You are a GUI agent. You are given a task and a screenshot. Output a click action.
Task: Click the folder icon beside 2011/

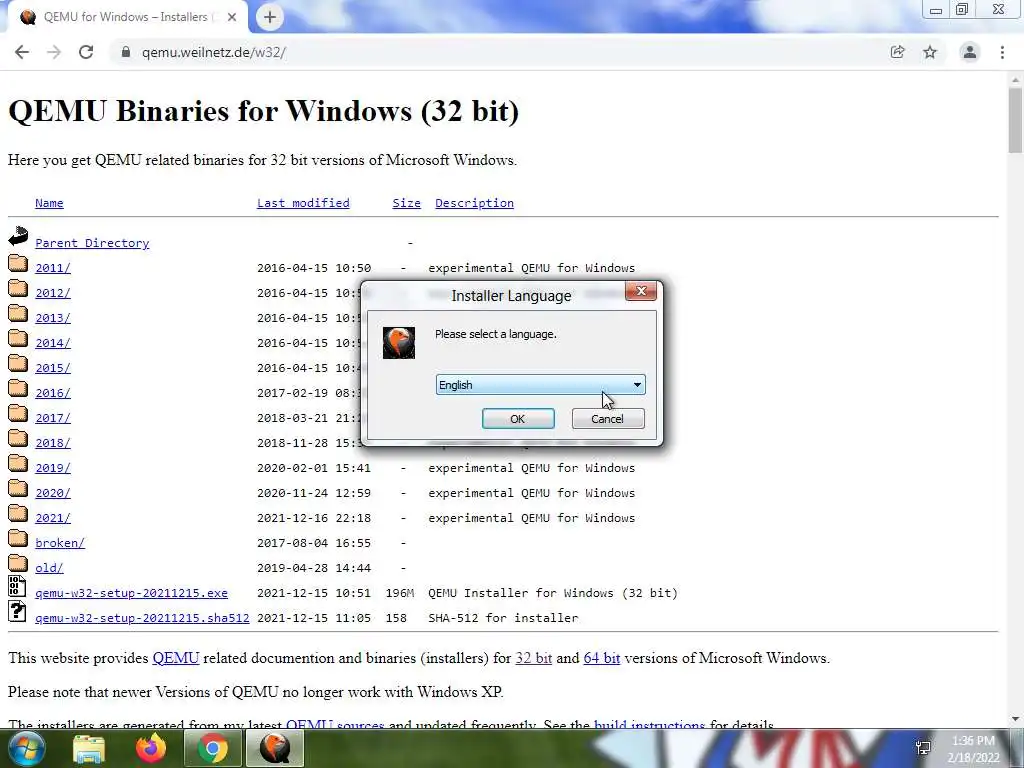point(18,263)
